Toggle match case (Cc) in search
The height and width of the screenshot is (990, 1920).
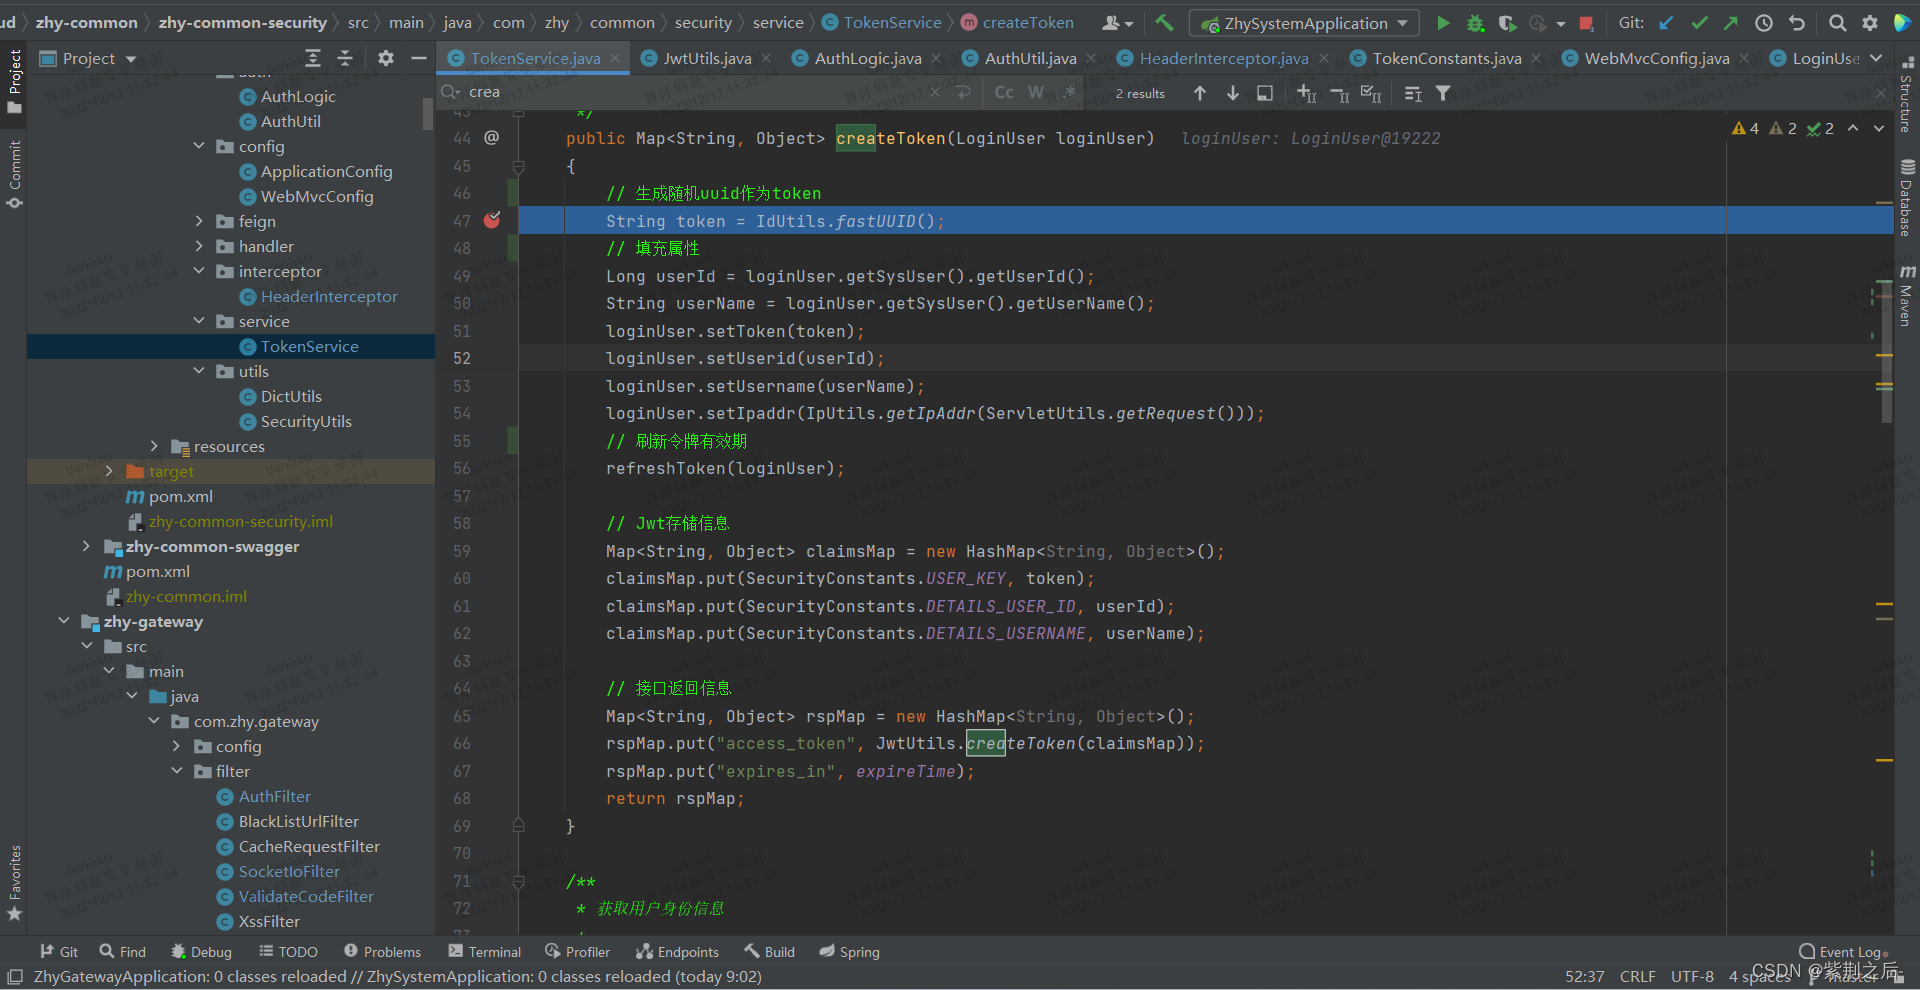(x=1004, y=93)
